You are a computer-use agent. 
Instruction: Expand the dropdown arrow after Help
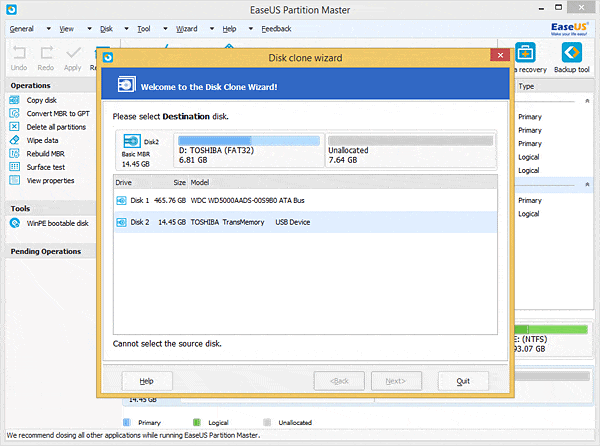[x=251, y=29]
